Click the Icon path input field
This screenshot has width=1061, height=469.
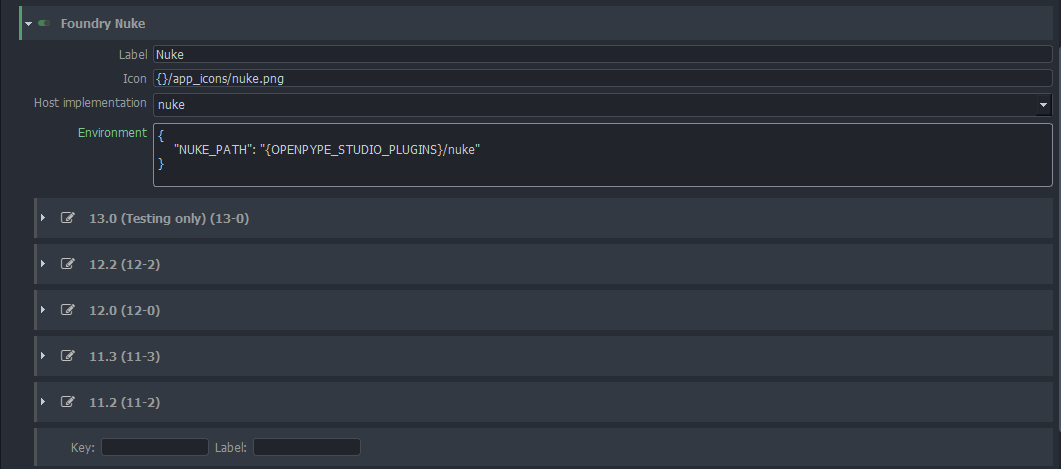point(602,78)
